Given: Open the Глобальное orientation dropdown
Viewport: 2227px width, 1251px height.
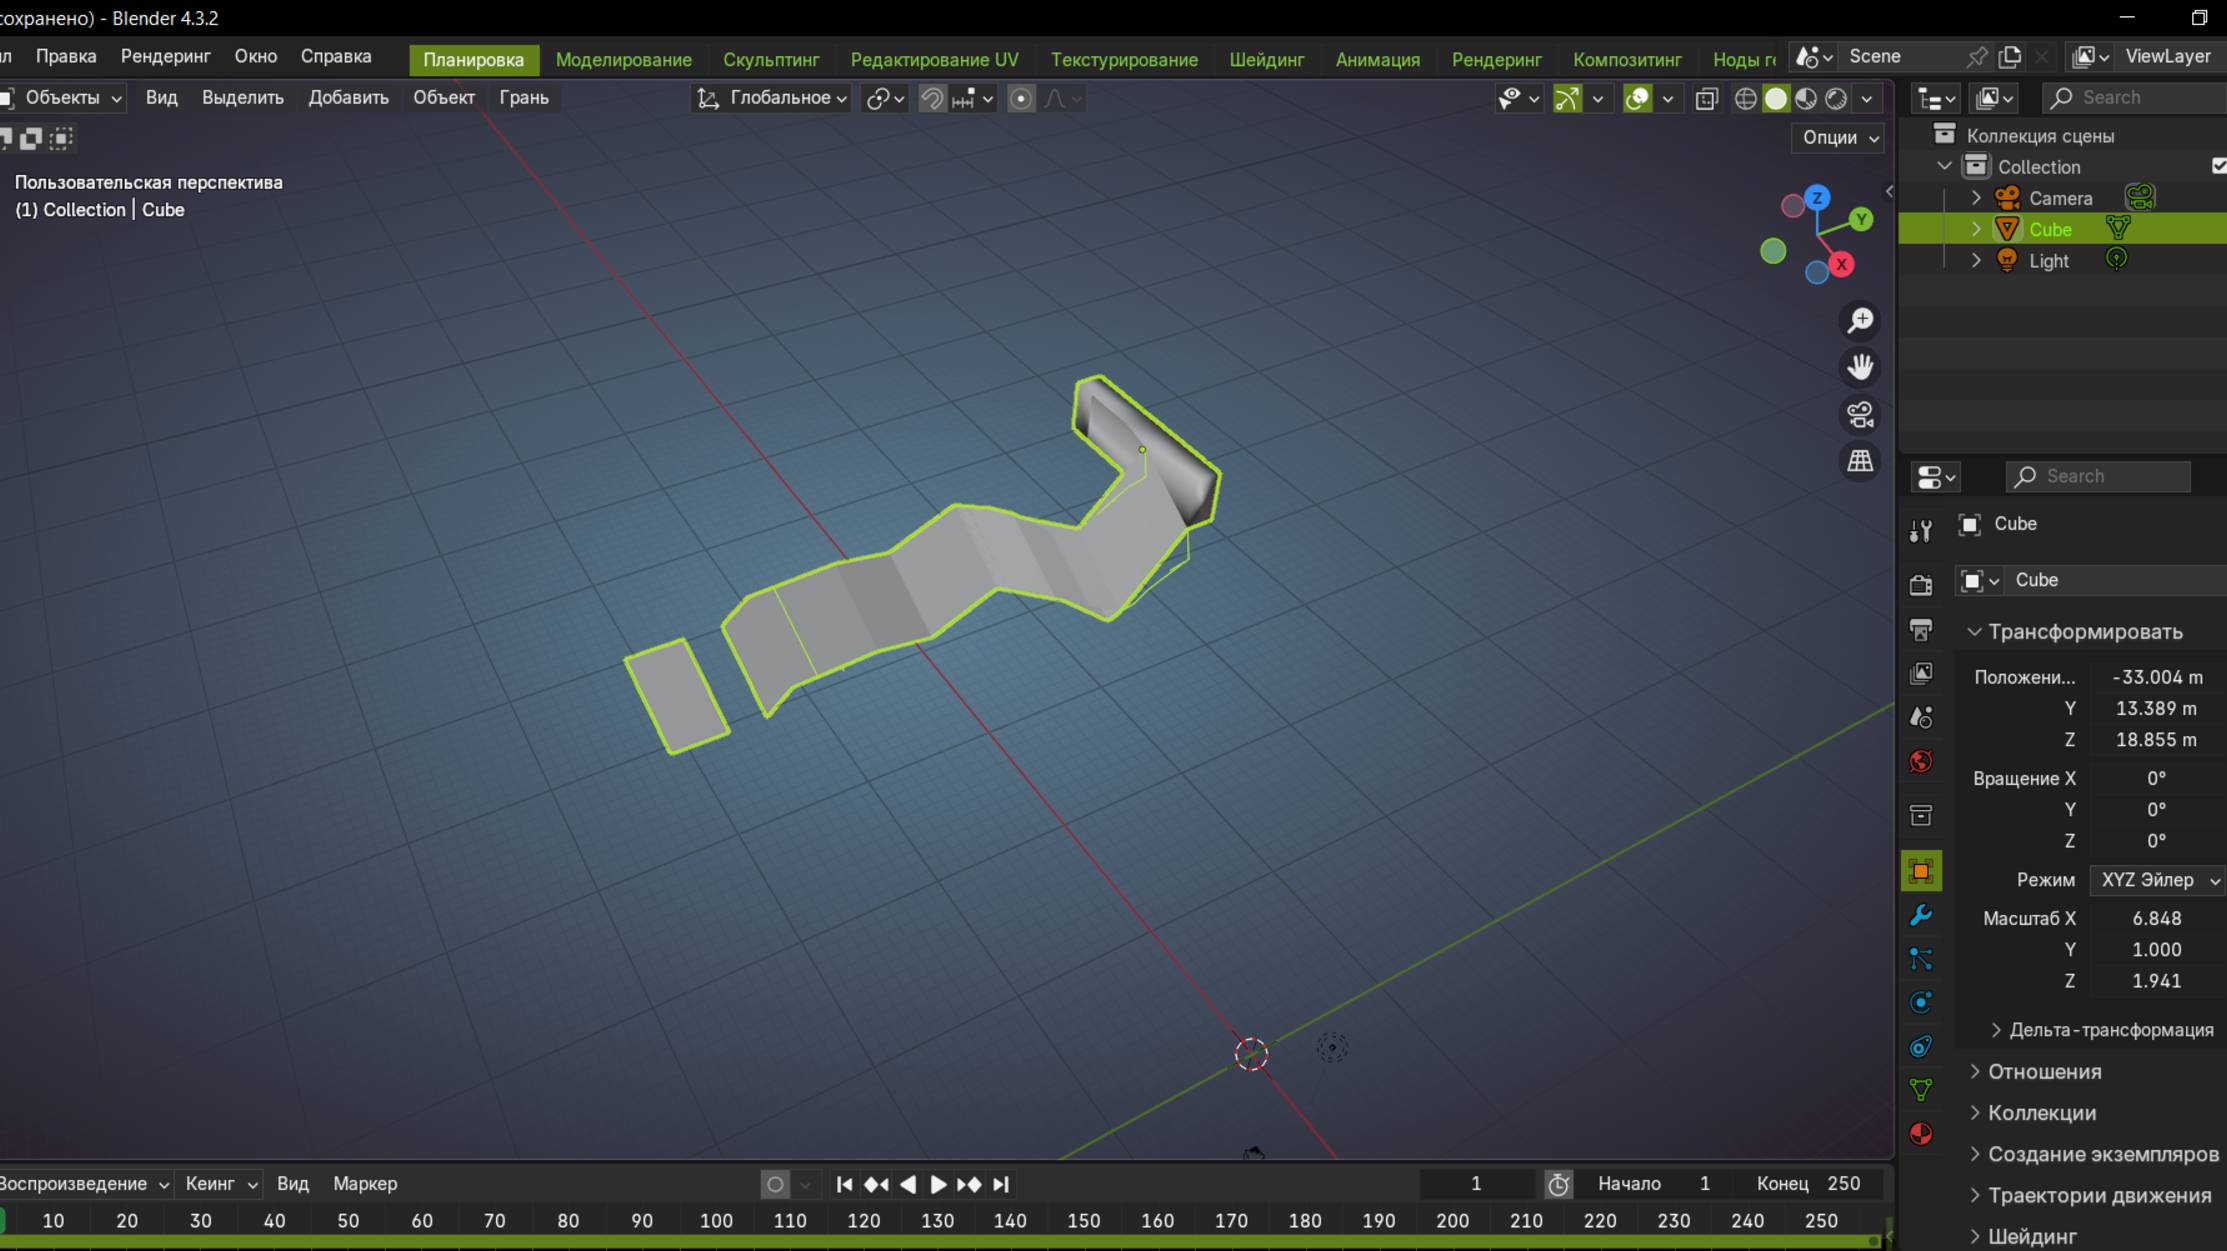Looking at the screenshot, I should [x=773, y=98].
